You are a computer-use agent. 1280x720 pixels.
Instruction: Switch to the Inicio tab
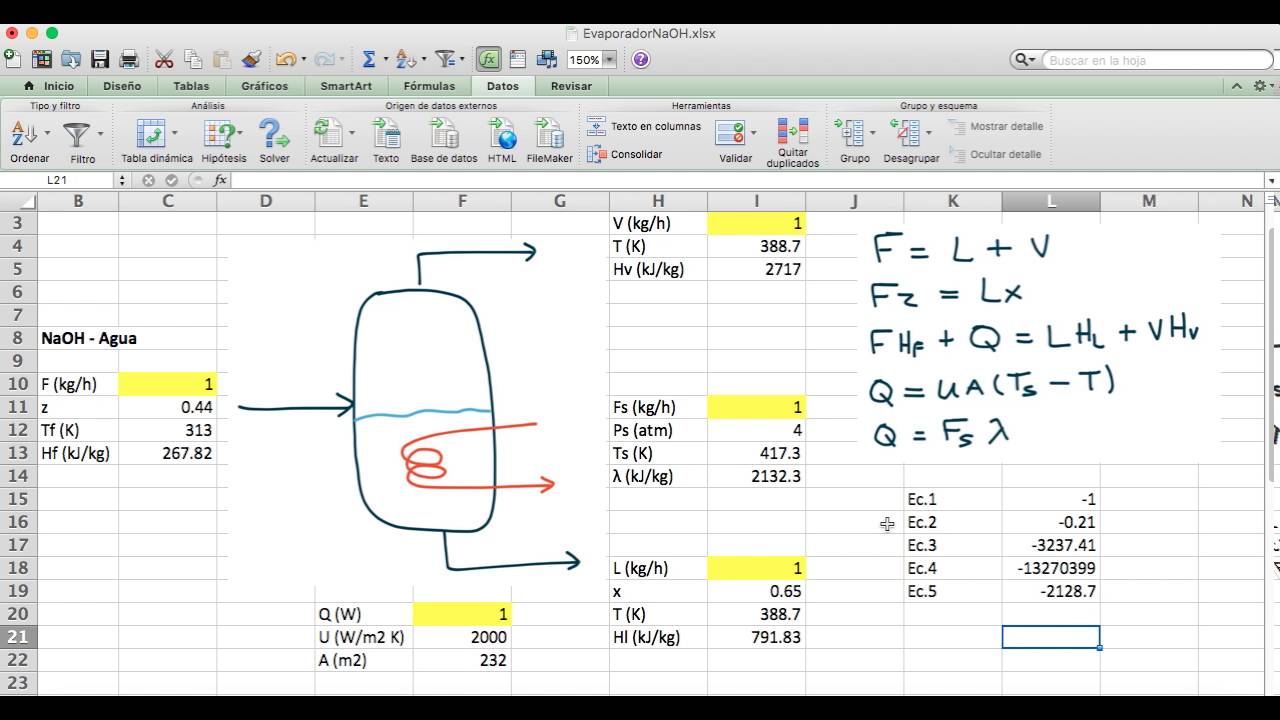pyautogui.click(x=49, y=86)
